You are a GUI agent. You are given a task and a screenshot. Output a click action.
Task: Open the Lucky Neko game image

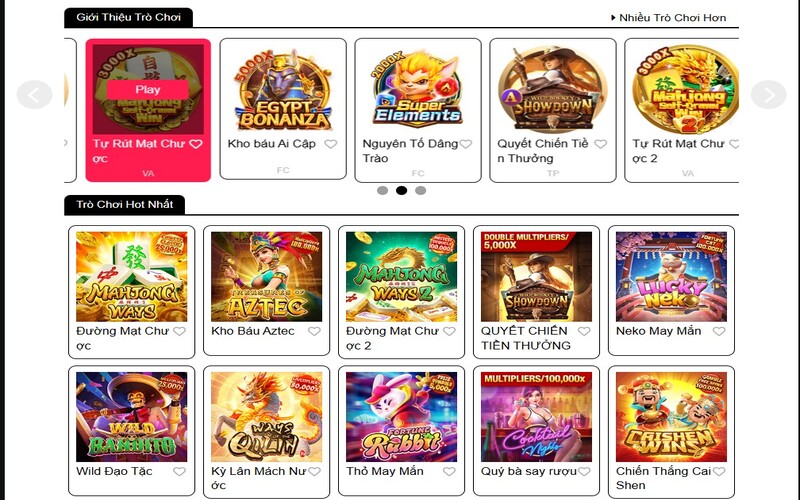(x=671, y=277)
